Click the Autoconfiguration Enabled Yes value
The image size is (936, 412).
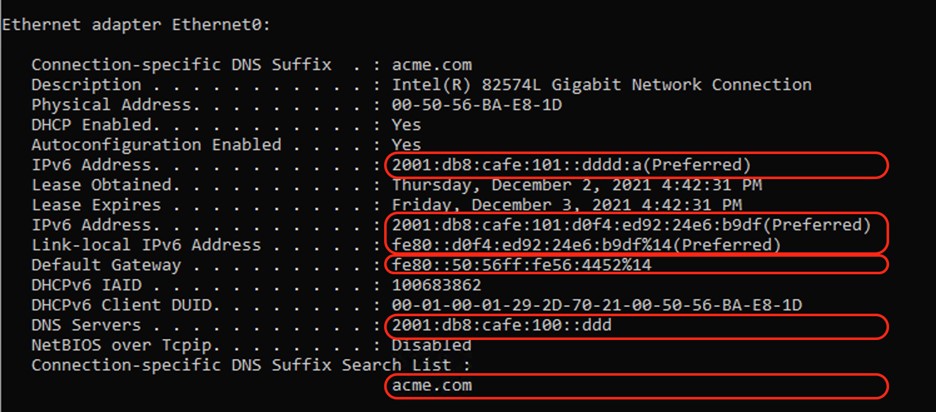pos(406,145)
